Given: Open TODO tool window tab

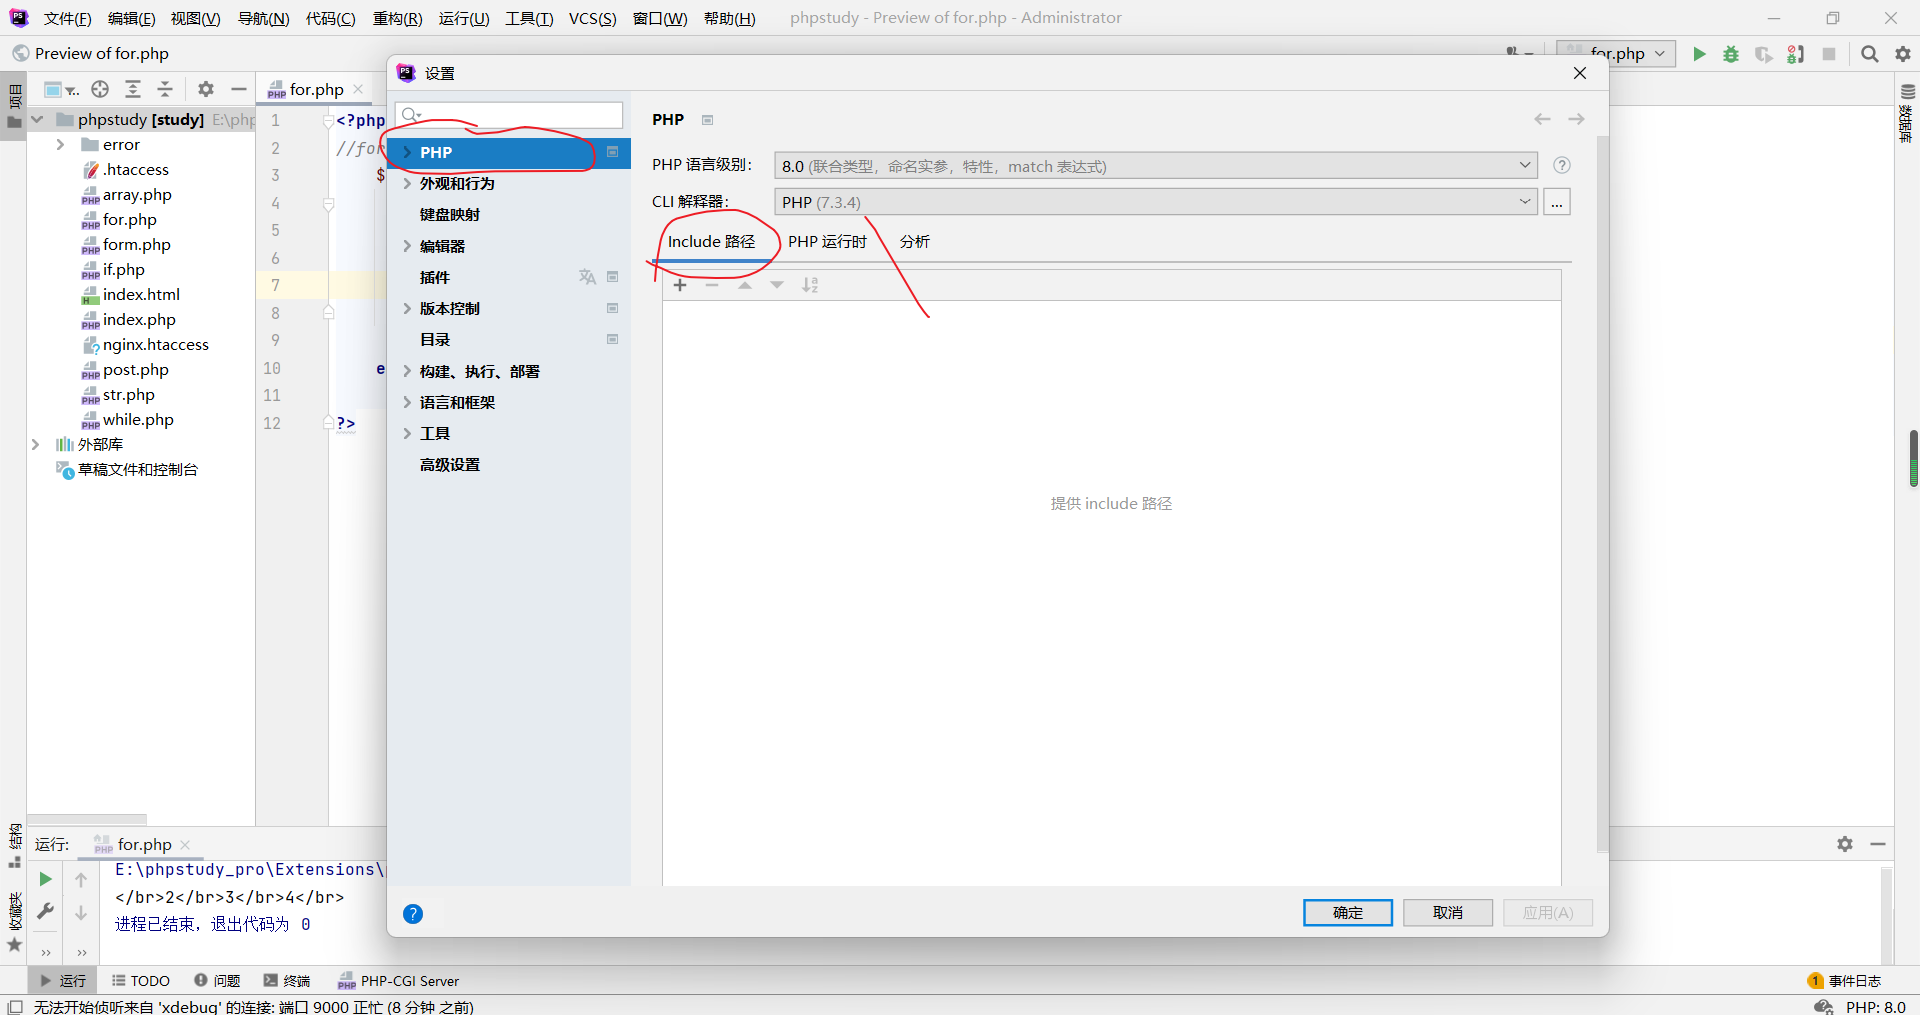Looking at the screenshot, I should click(x=141, y=981).
